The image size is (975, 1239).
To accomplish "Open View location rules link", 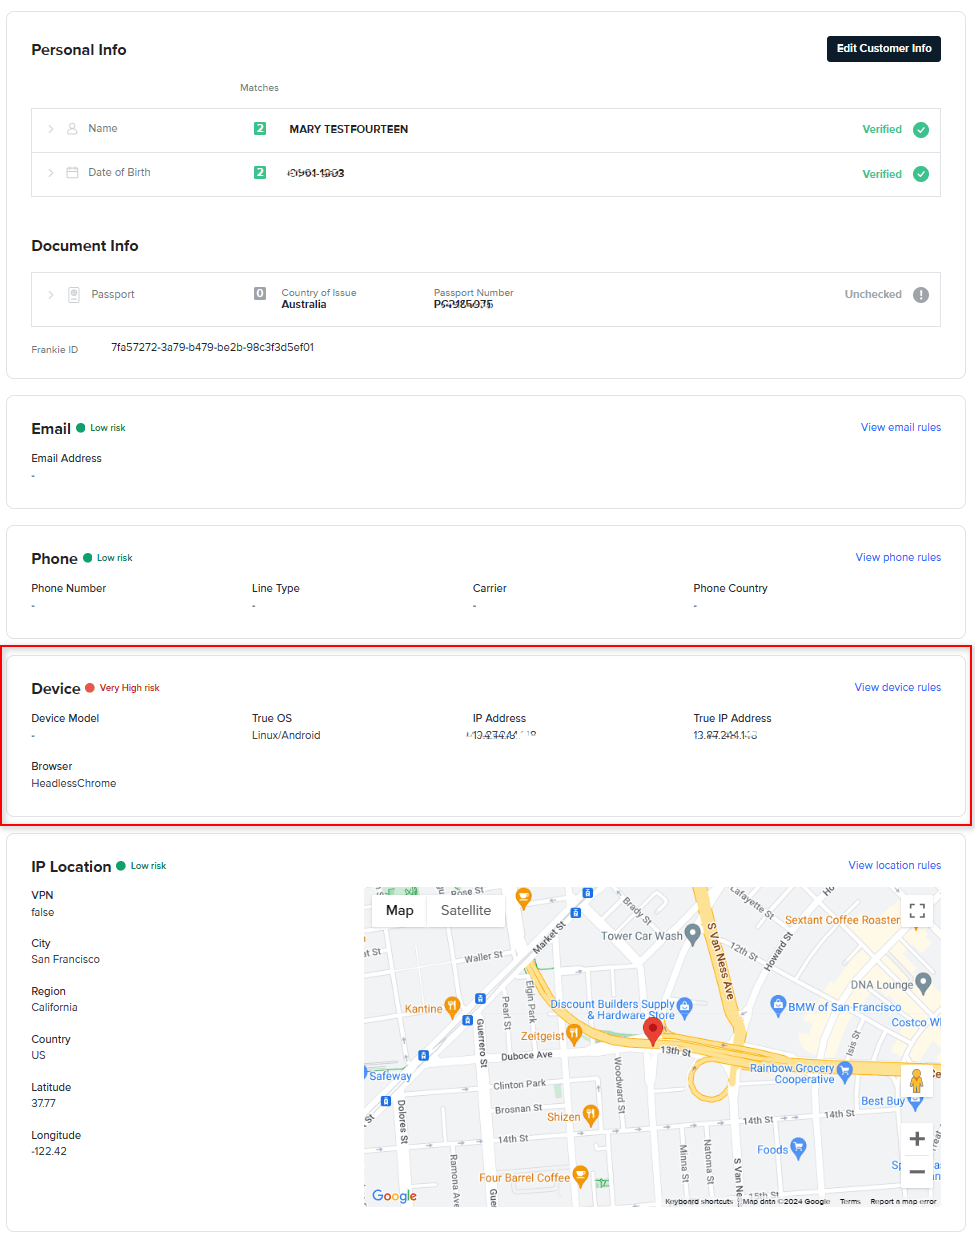I will pyautogui.click(x=894, y=866).
